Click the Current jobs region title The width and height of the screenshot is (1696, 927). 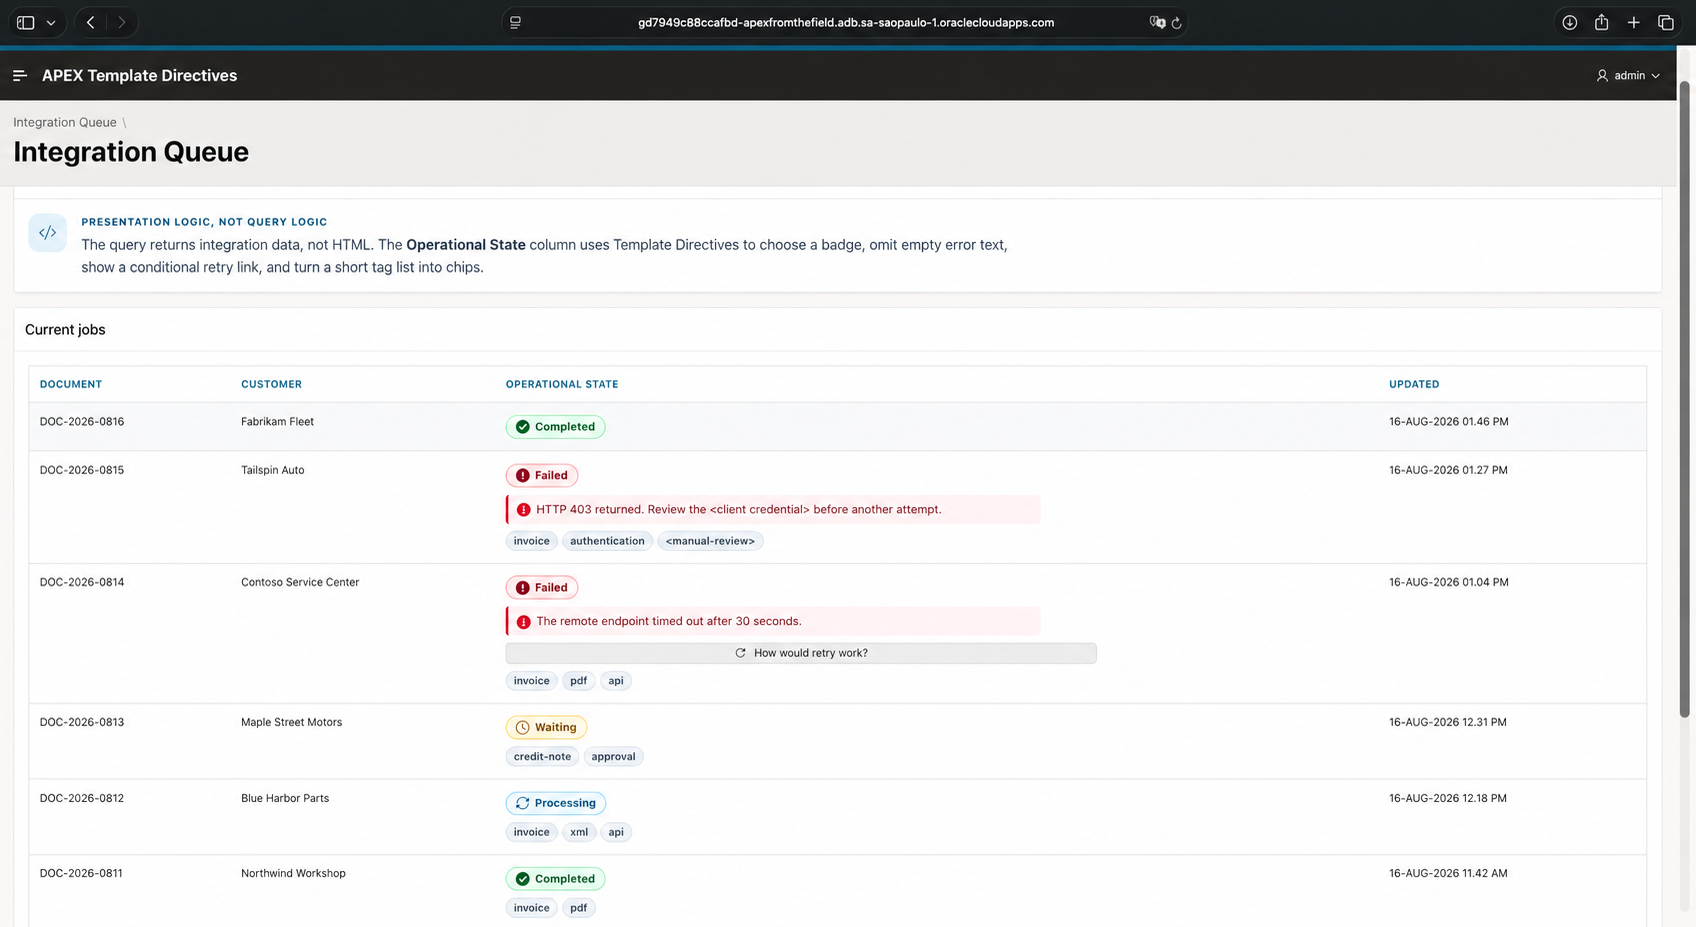65,329
